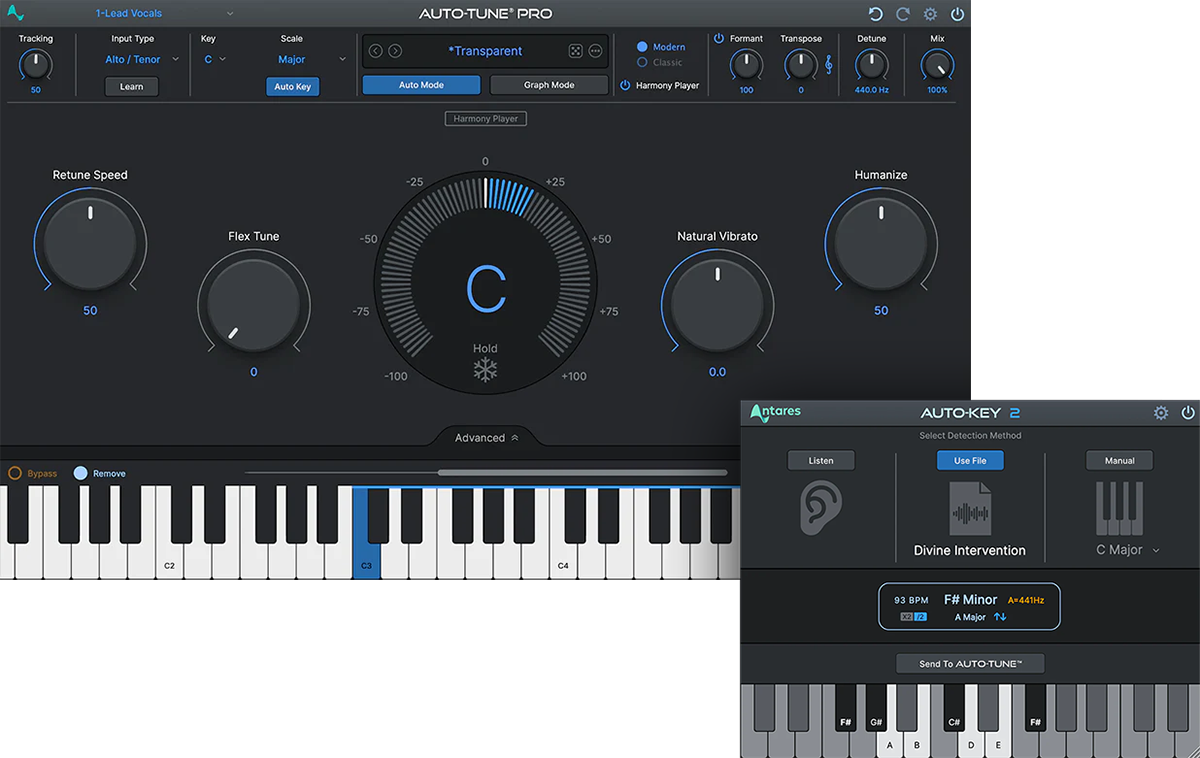Click the Auto Key button
This screenshot has height=758, width=1200.
pyautogui.click(x=292, y=87)
